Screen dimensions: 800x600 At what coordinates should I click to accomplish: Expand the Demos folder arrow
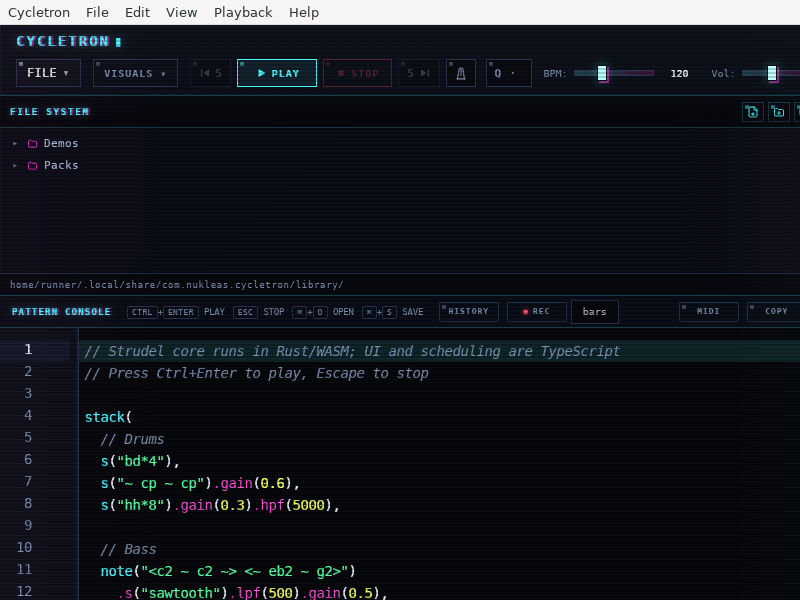tap(15, 143)
